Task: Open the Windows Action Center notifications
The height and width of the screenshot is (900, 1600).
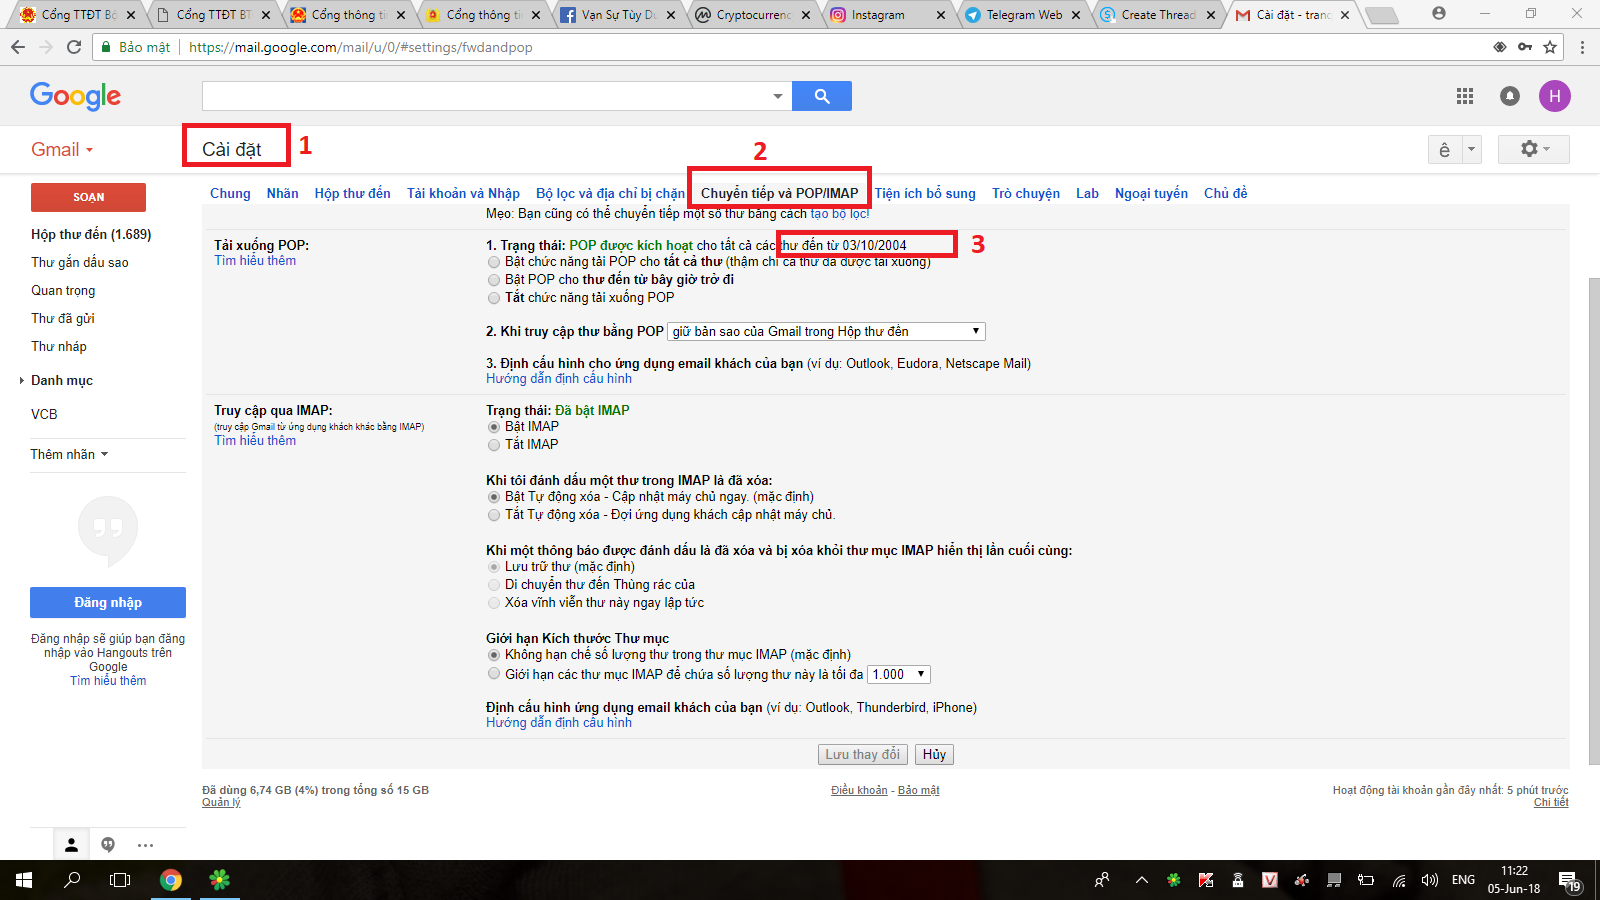Action: (x=1569, y=881)
